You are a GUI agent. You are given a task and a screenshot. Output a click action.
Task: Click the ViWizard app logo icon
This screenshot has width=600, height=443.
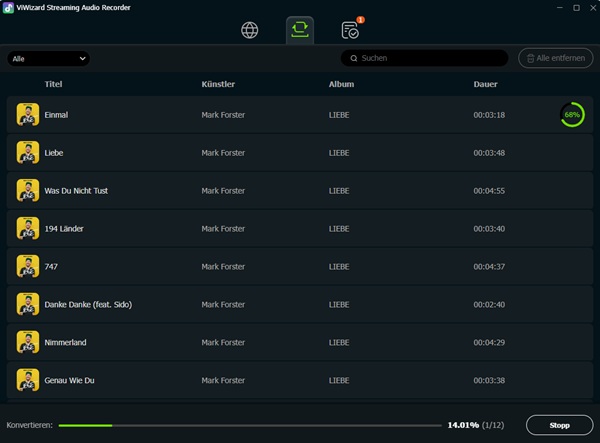[8, 8]
